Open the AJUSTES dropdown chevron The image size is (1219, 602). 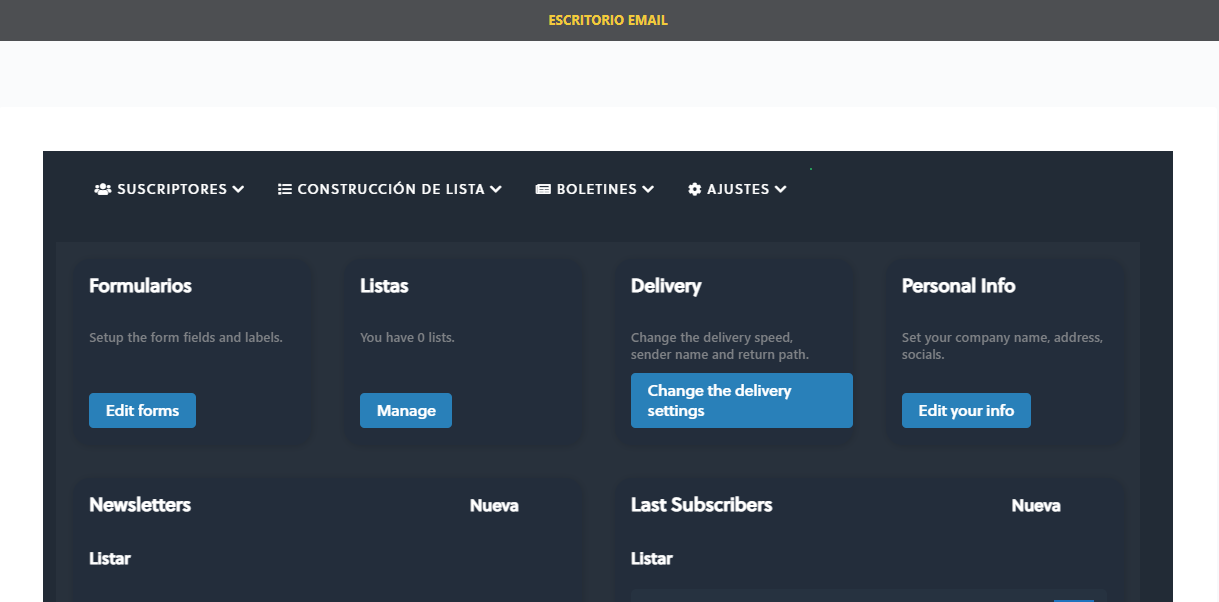781,189
